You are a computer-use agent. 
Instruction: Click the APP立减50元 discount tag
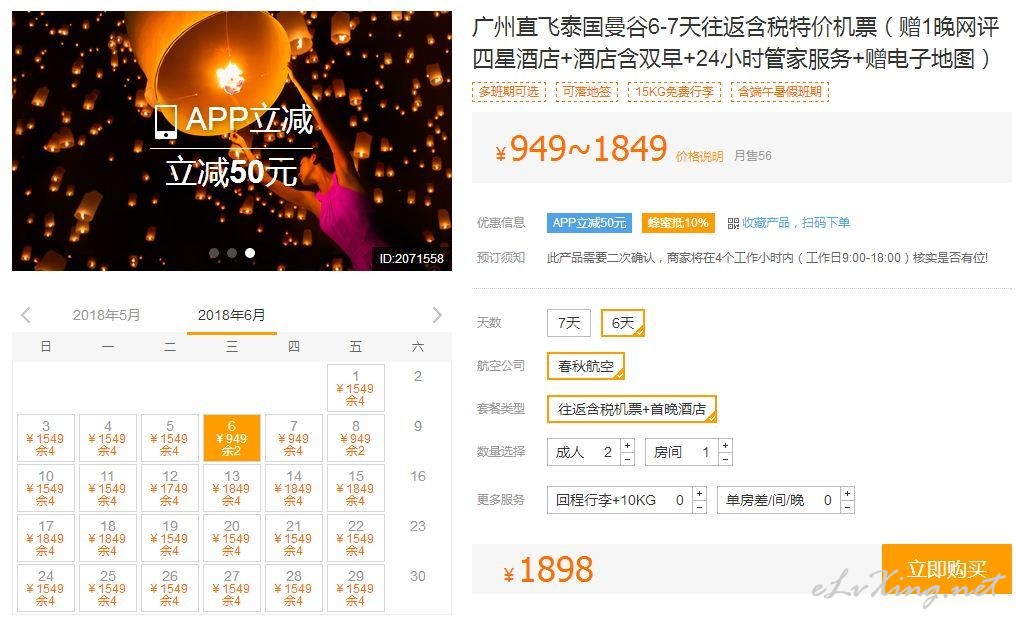tap(589, 223)
